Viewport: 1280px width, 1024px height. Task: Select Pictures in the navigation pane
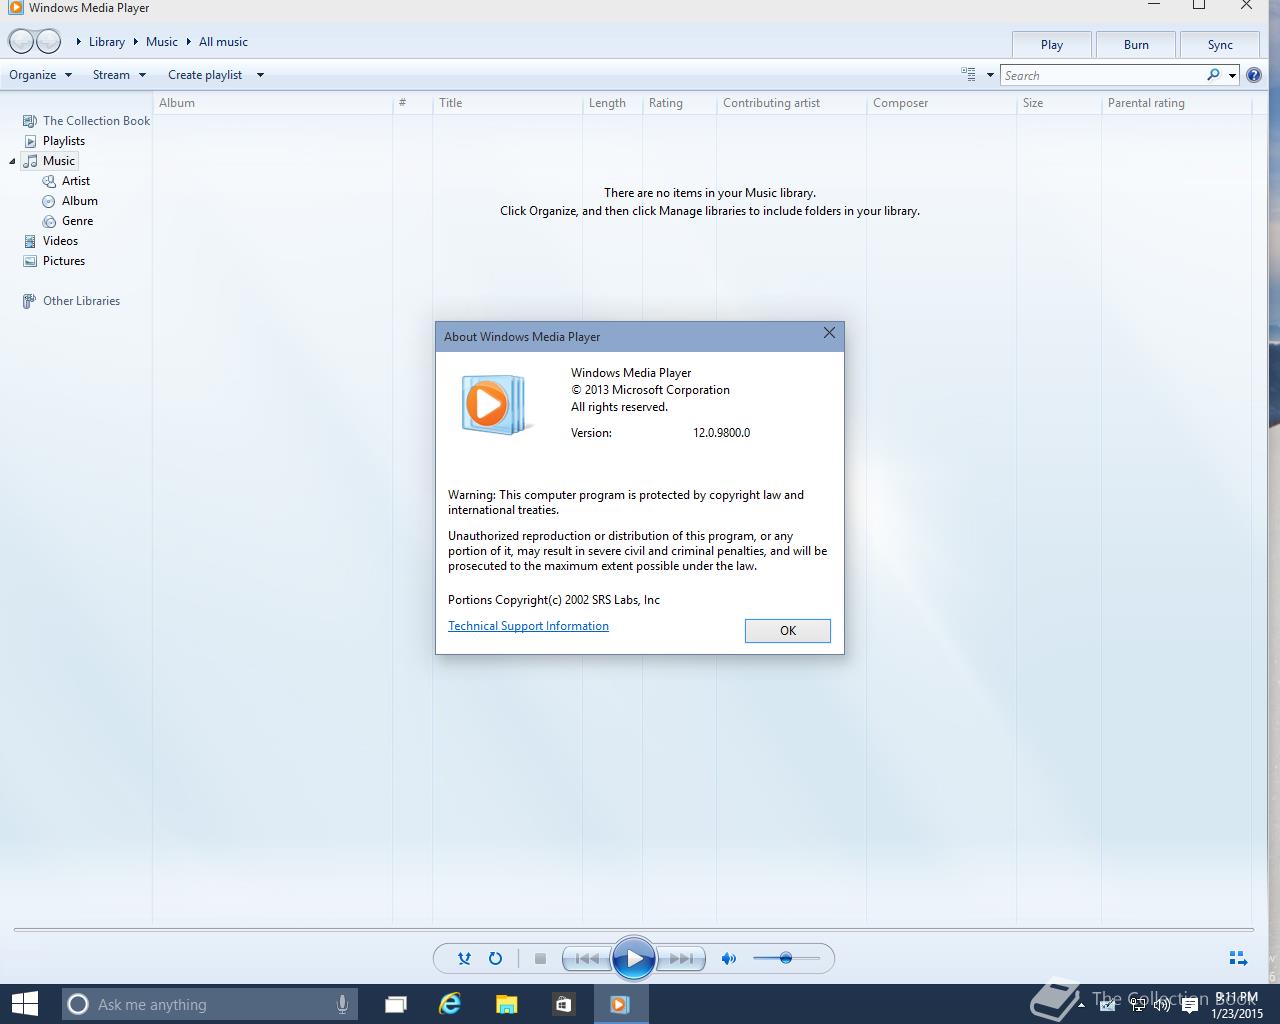[54, 261]
